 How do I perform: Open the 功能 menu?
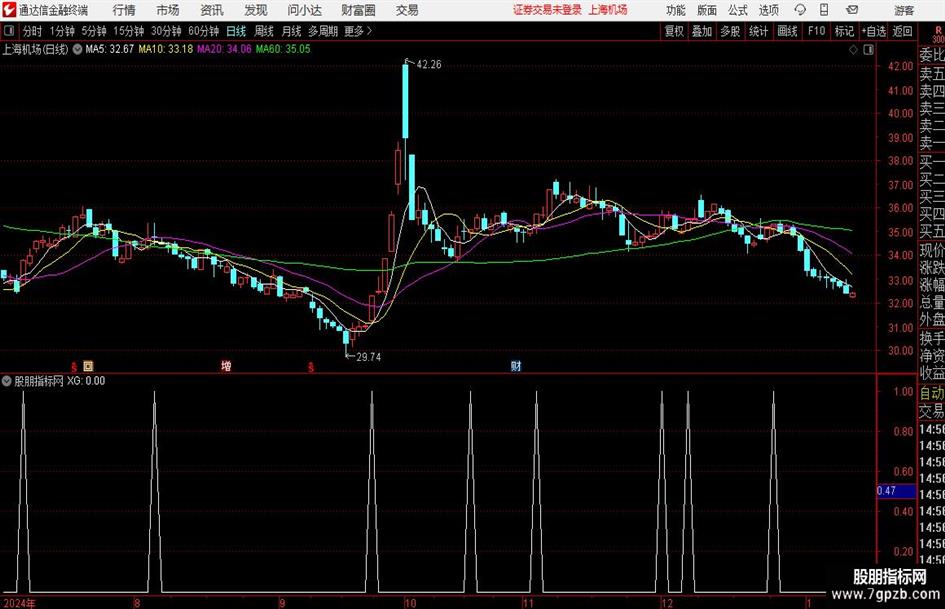pyautogui.click(x=676, y=10)
